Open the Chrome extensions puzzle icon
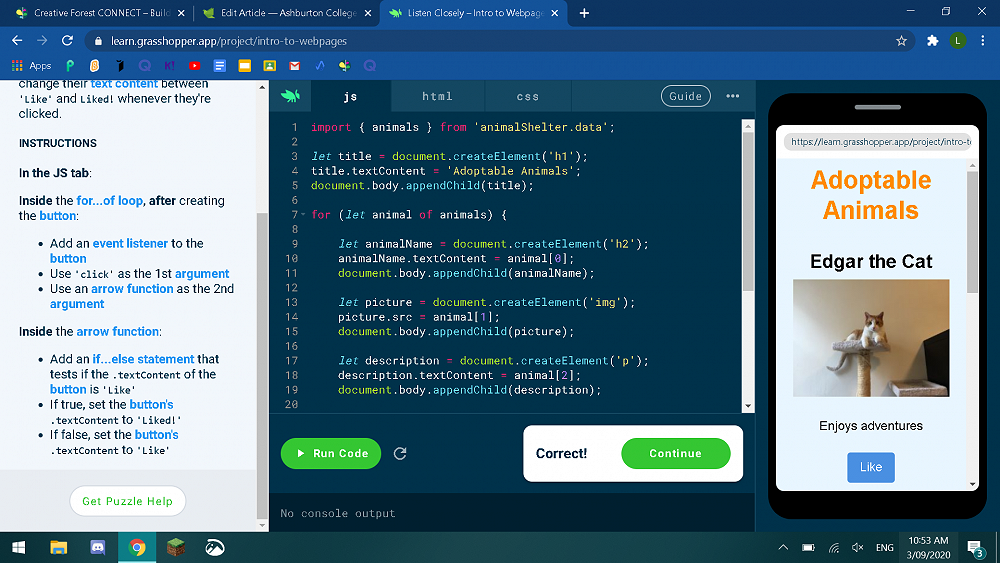The image size is (1000, 563). coord(933,41)
